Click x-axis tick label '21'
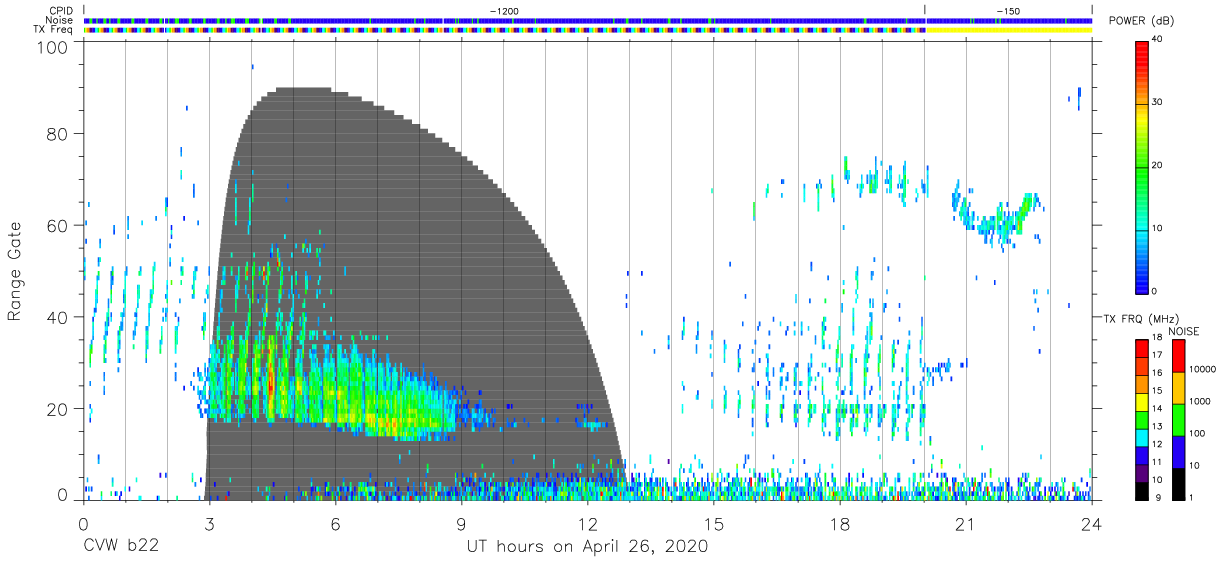This screenshot has width=1228, height=567. tap(965, 524)
